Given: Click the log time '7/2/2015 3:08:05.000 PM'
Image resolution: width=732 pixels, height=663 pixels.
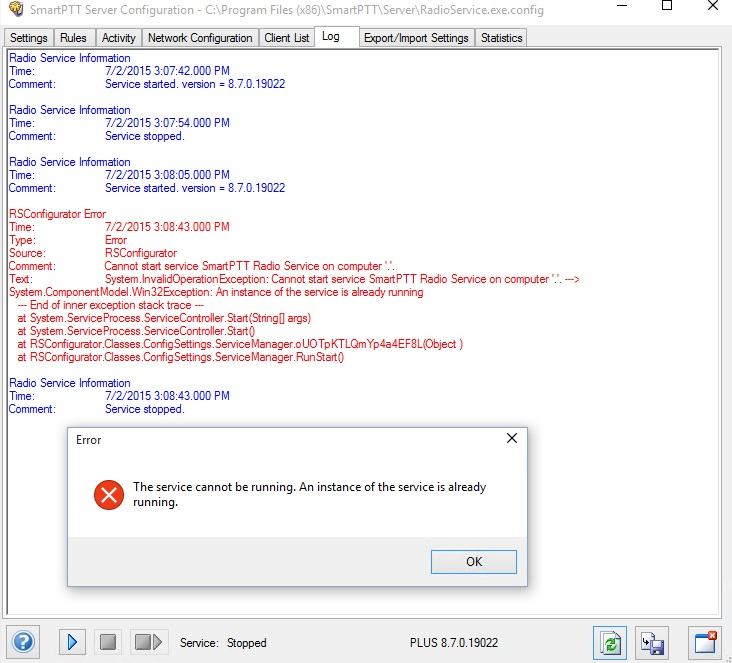Looking at the screenshot, I should click(167, 175).
